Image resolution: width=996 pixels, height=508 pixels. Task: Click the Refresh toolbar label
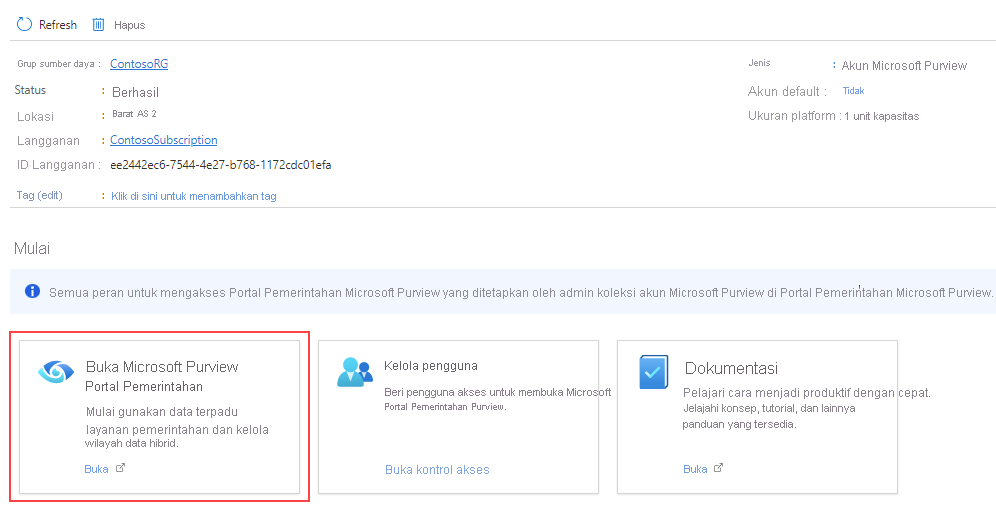(x=58, y=25)
